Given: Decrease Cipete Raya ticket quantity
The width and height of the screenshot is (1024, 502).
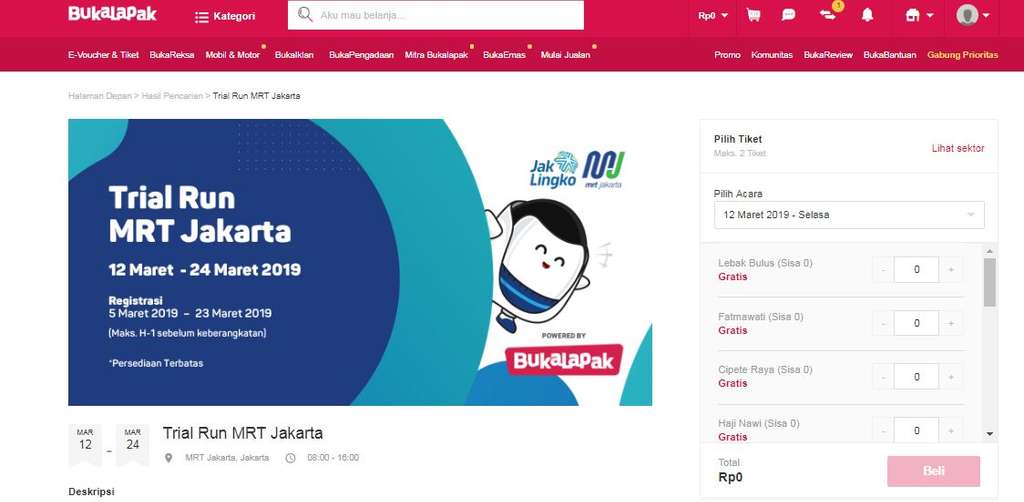Looking at the screenshot, I should [x=883, y=377].
